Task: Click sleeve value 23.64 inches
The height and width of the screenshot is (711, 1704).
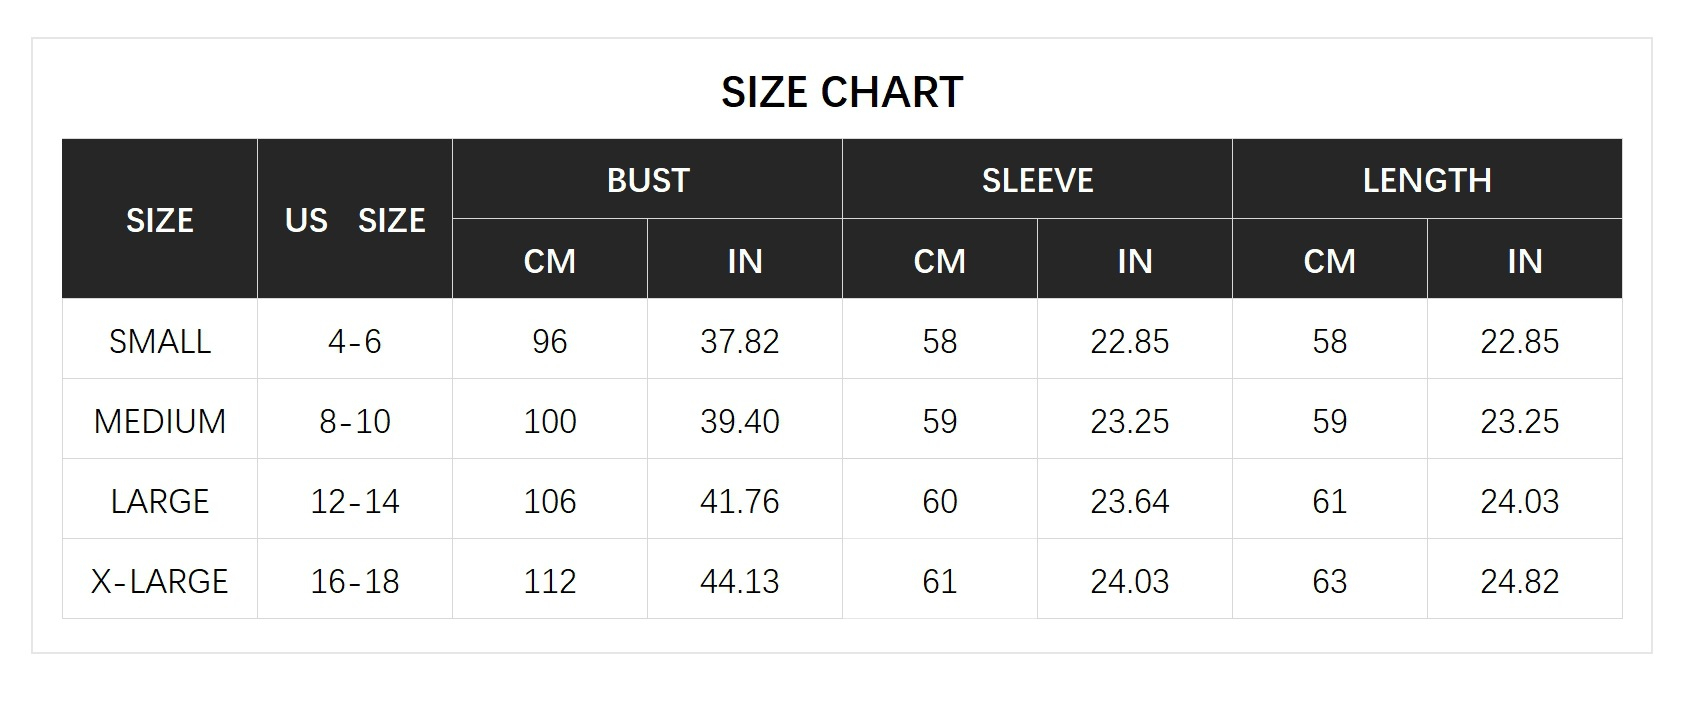Action: [1130, 502]
